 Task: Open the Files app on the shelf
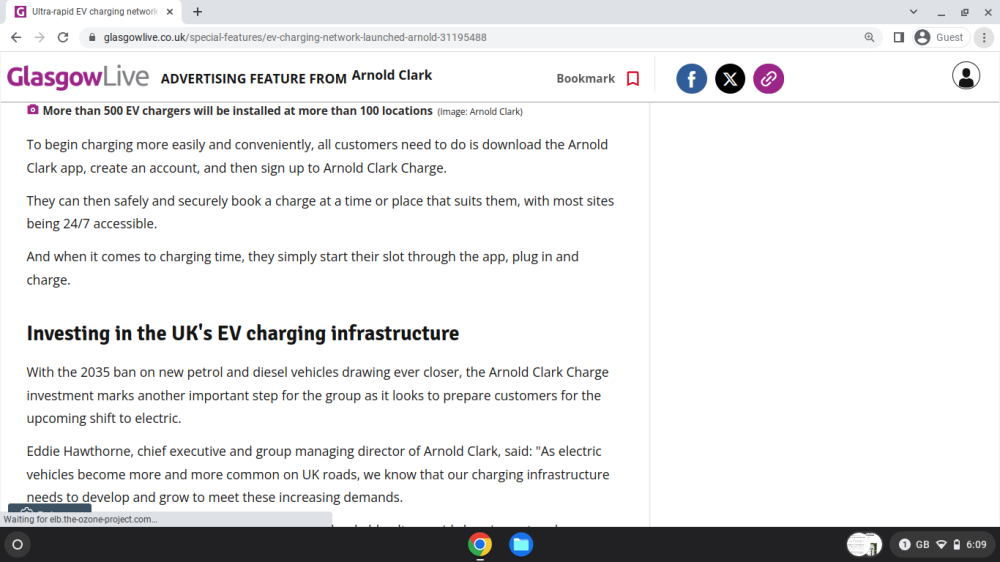pyautogui.click(x=521, y=545)
